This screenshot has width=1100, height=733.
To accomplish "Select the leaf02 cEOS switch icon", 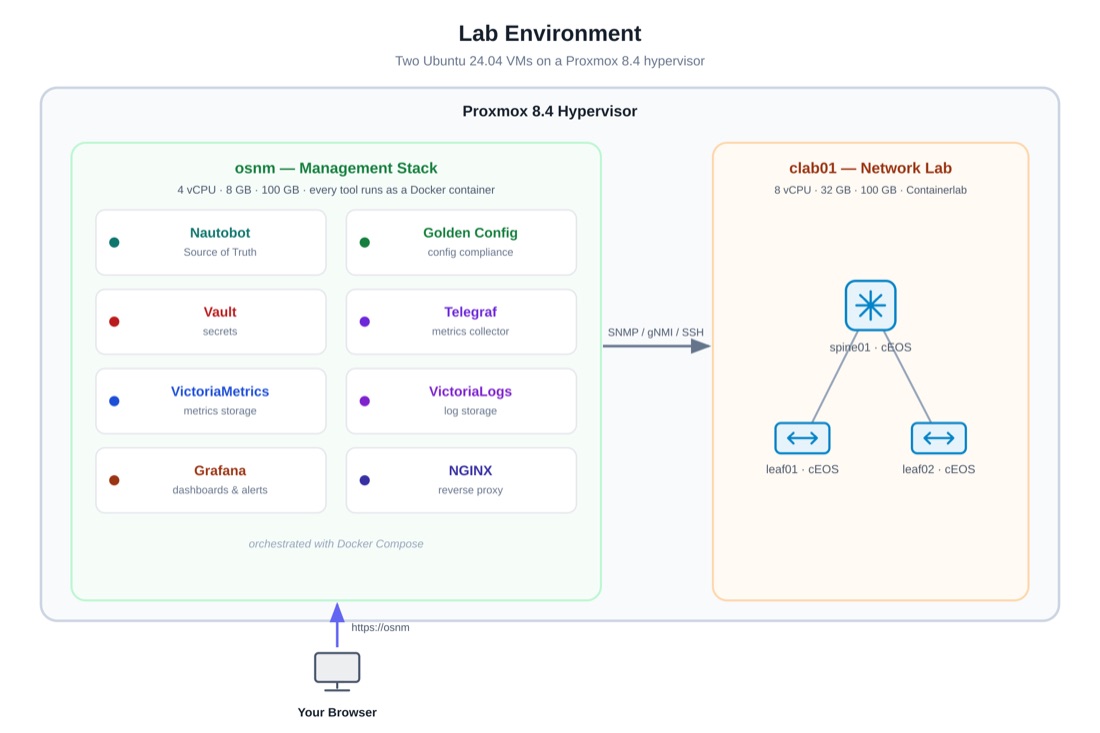I will coord(938,438).
